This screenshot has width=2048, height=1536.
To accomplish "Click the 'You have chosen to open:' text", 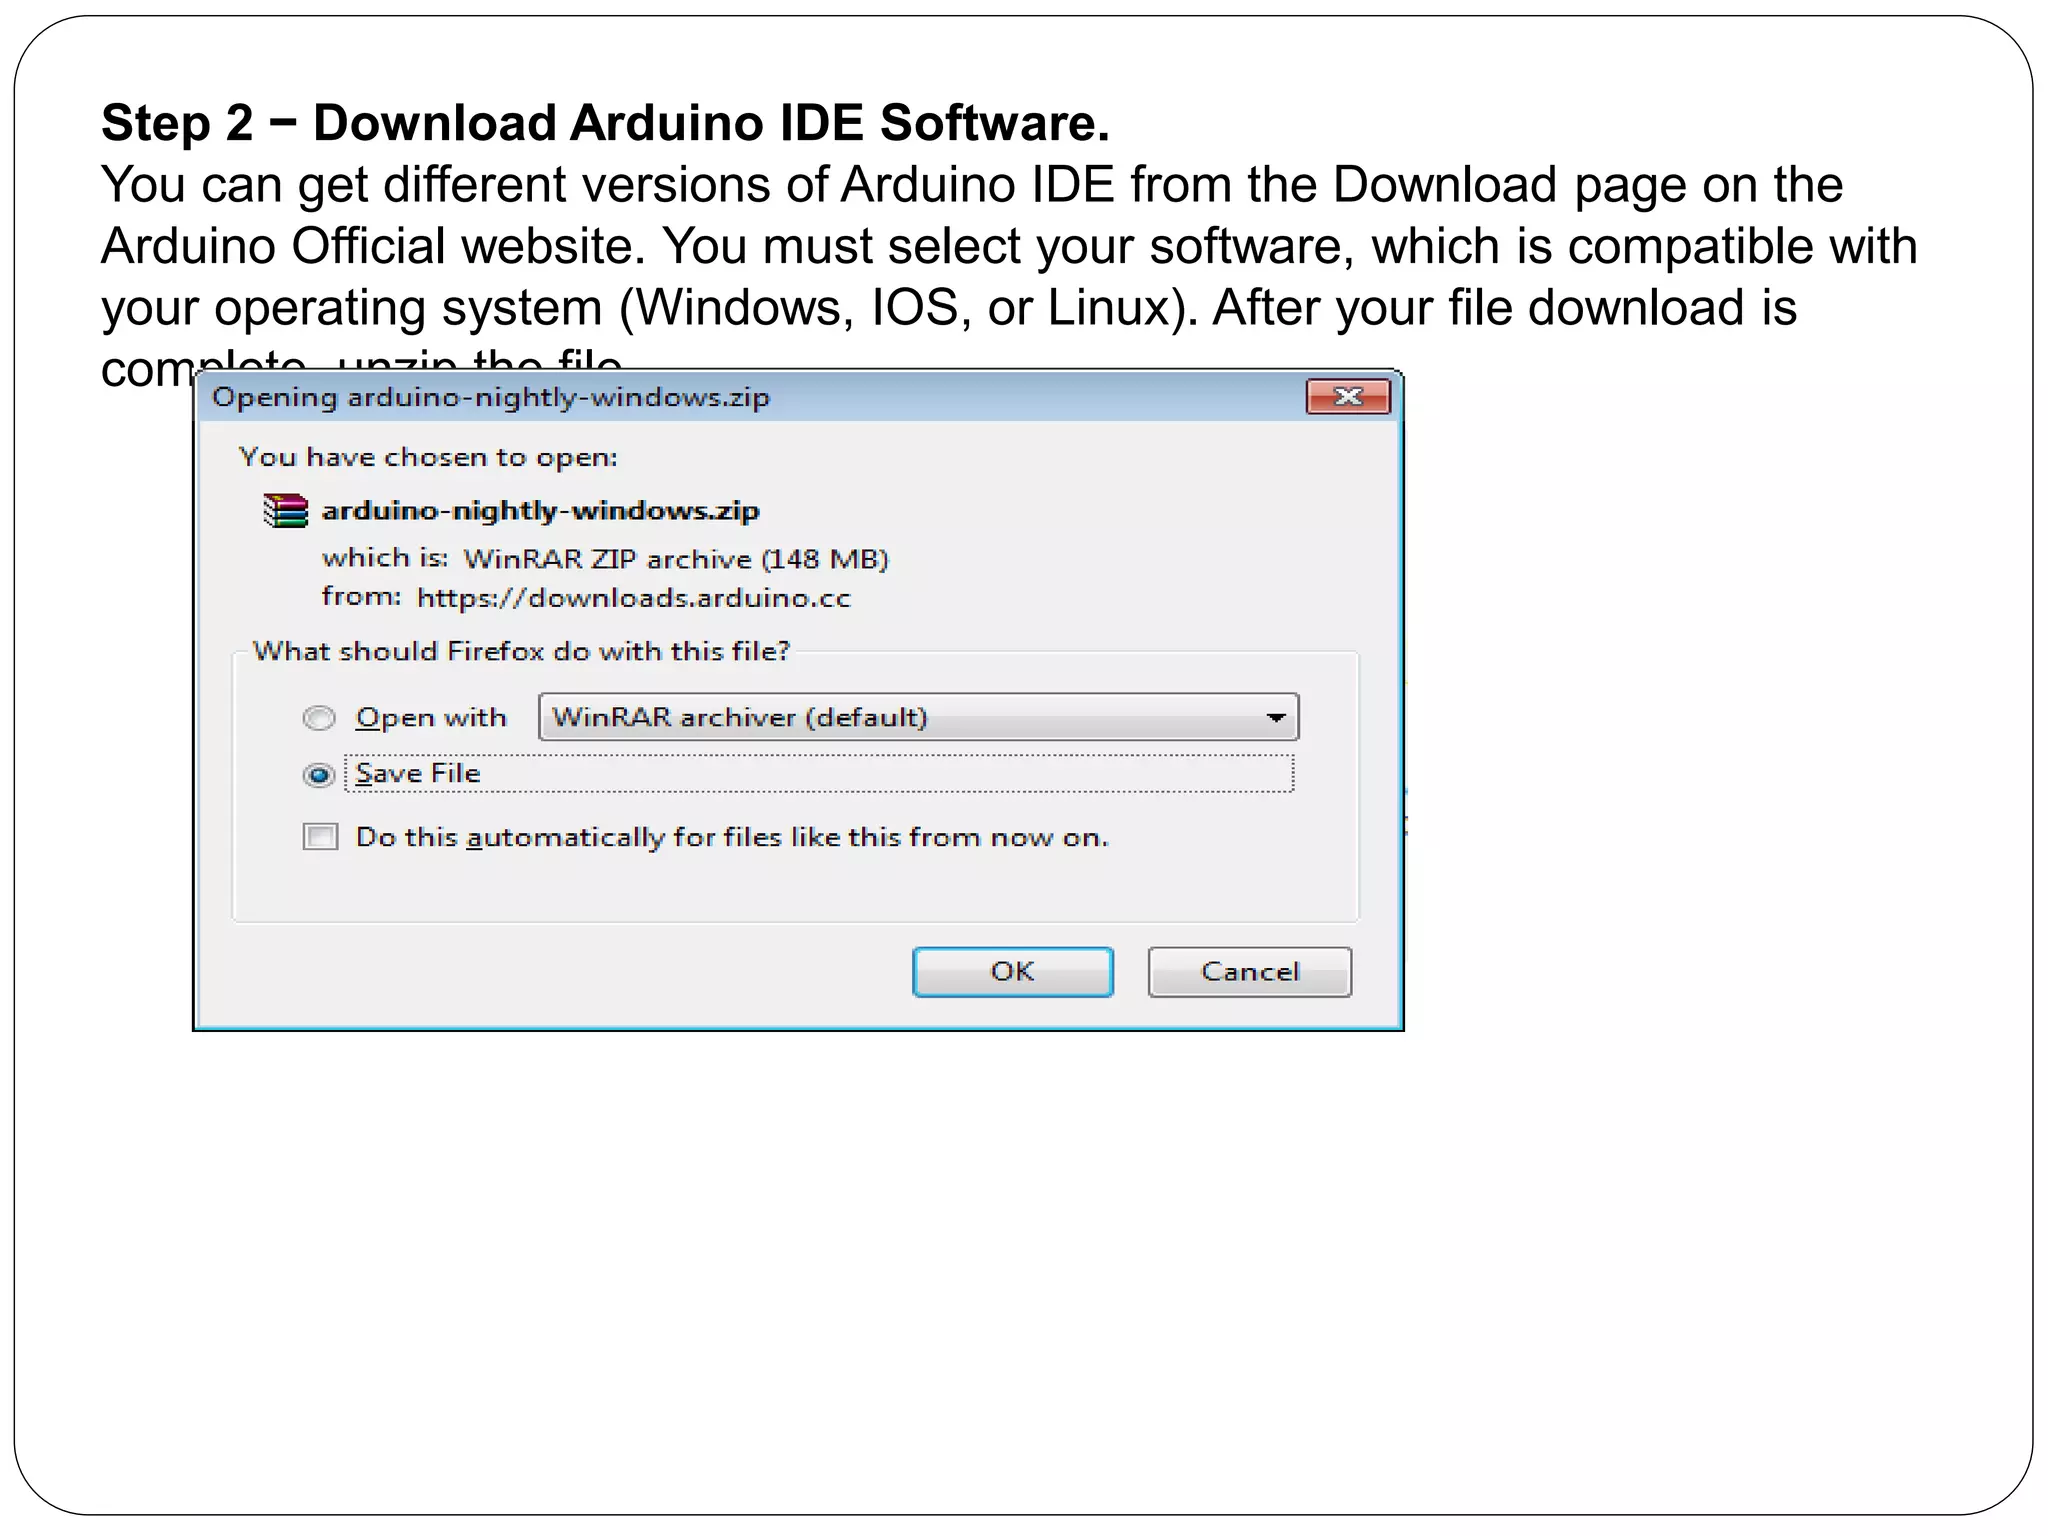I will click(428, 457).
